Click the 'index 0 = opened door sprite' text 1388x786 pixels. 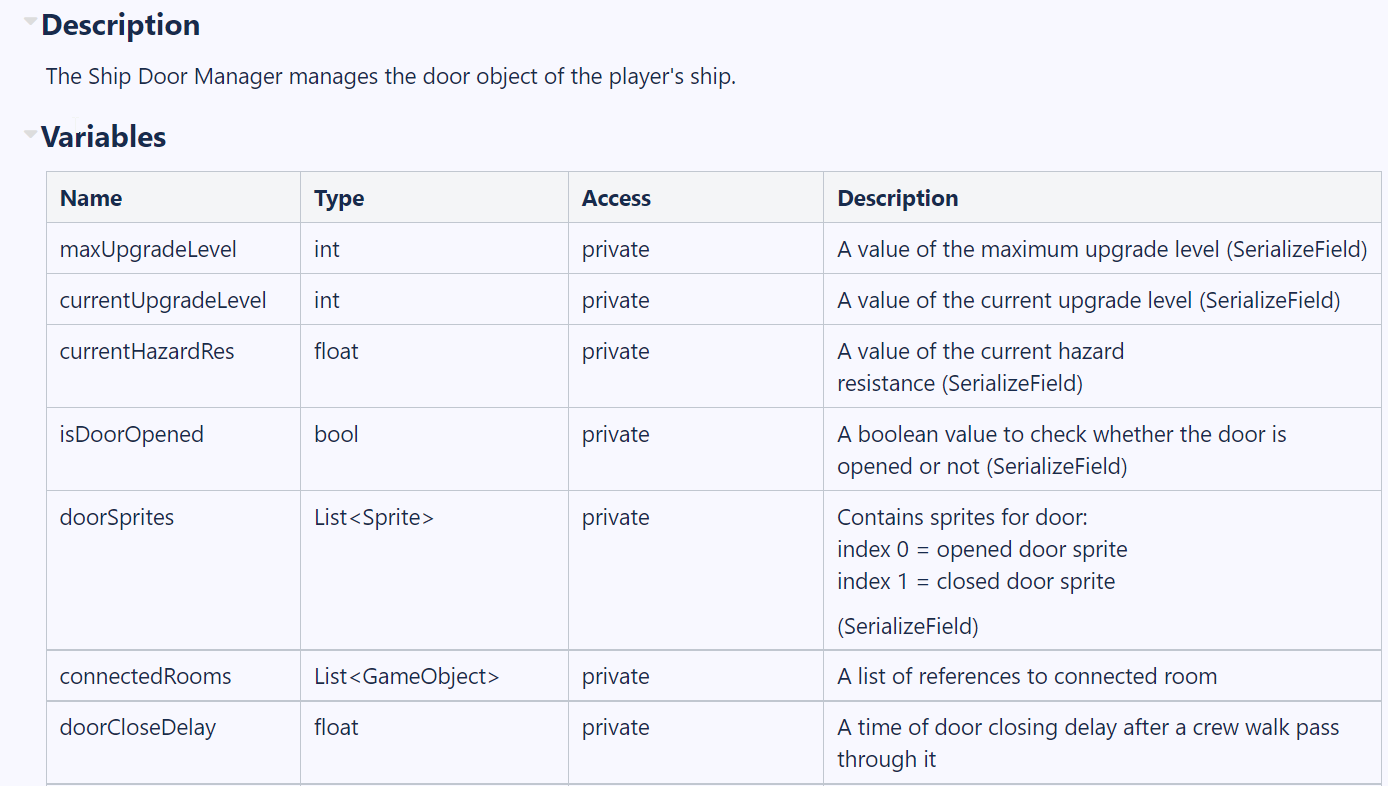[982, 549]
